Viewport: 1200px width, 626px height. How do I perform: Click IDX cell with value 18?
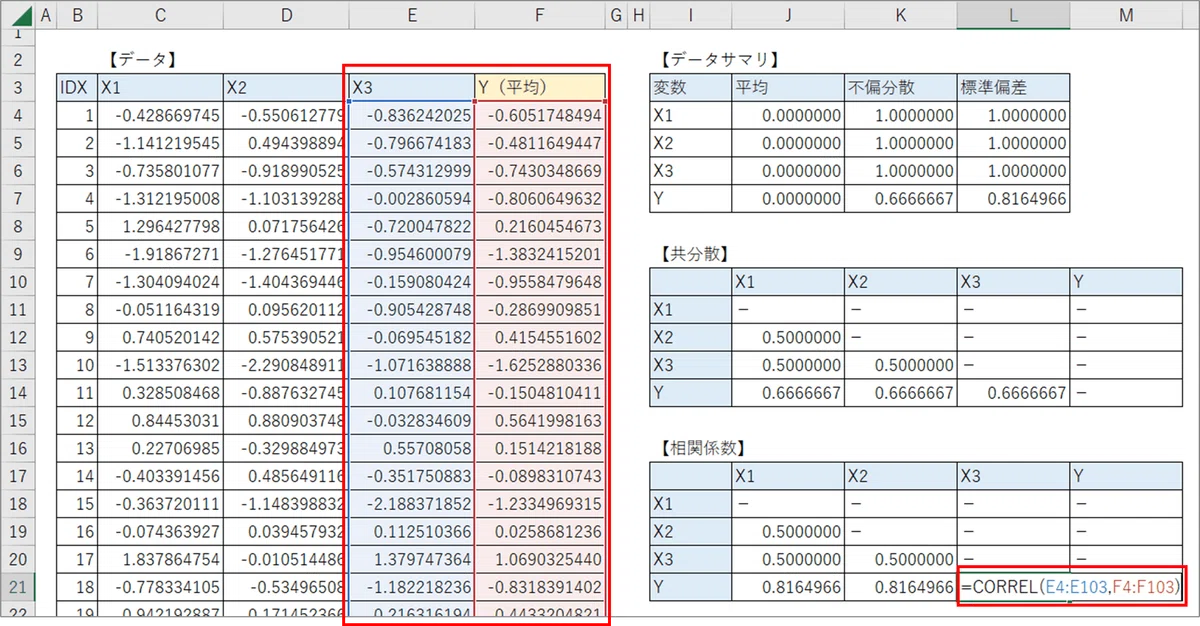tap(78, 586)
